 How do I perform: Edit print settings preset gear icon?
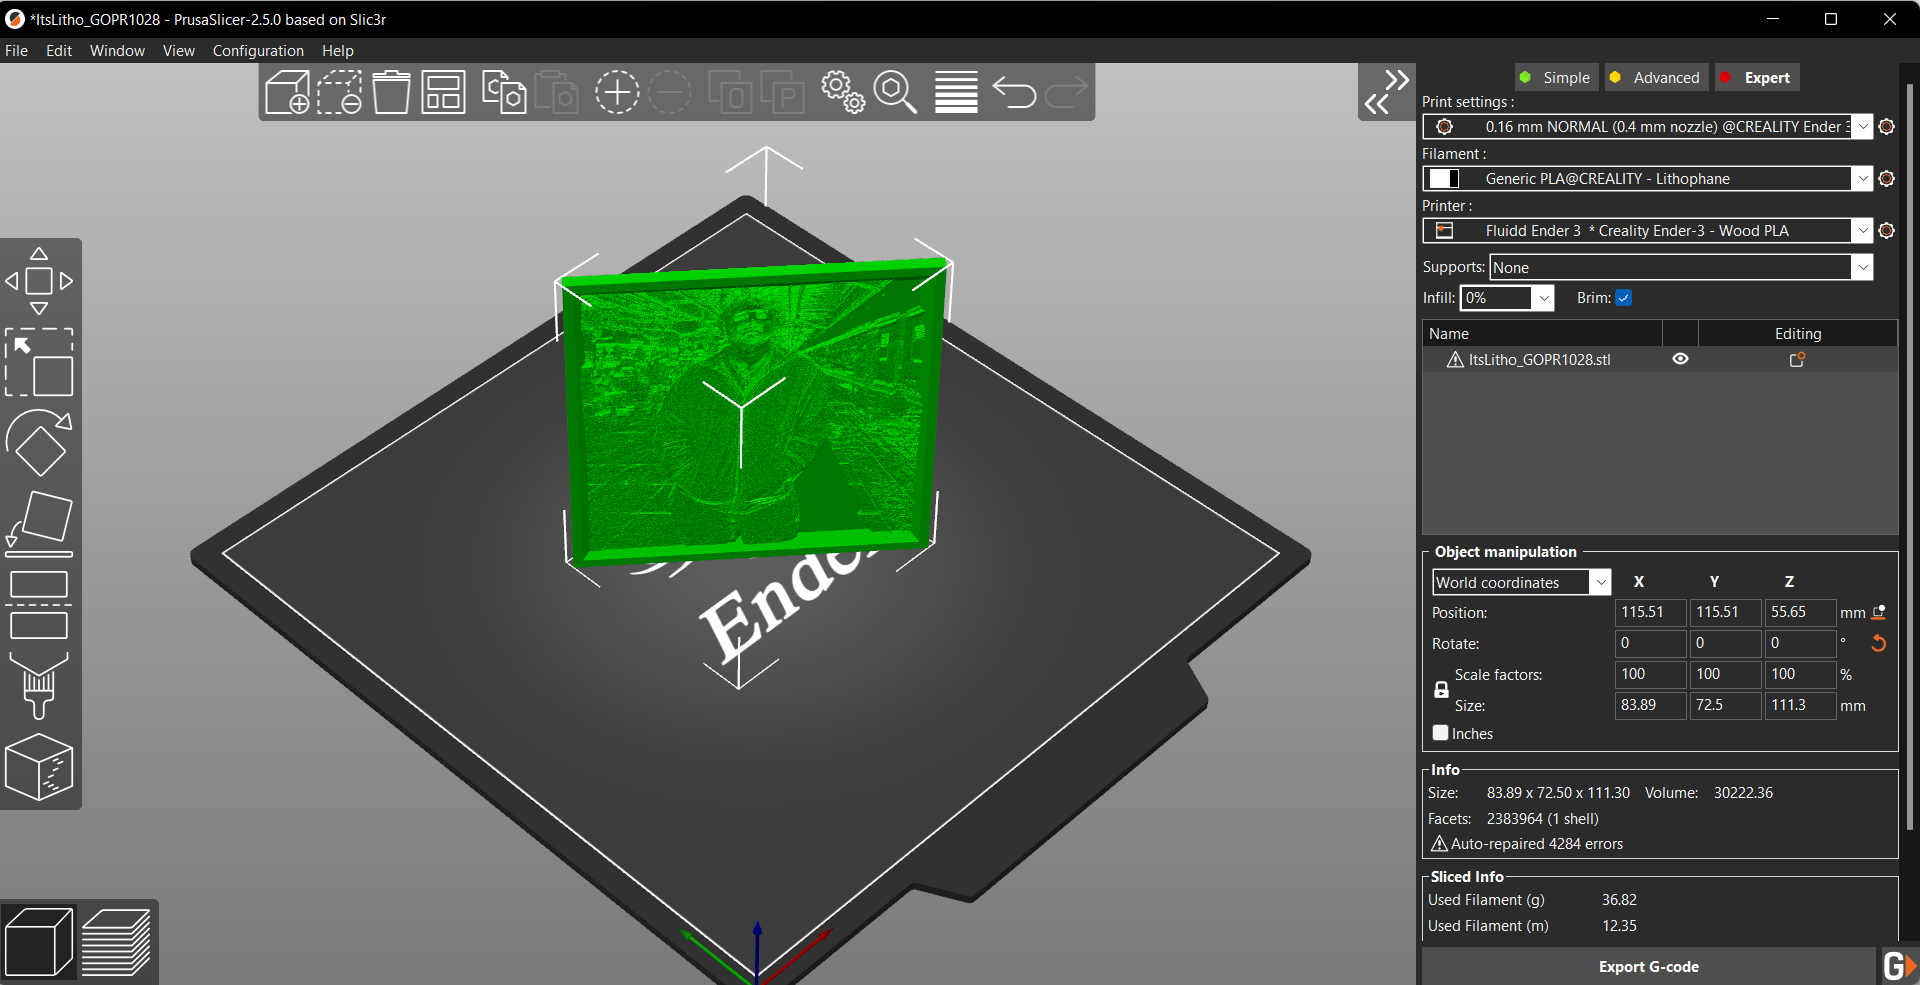(1887, 127)
